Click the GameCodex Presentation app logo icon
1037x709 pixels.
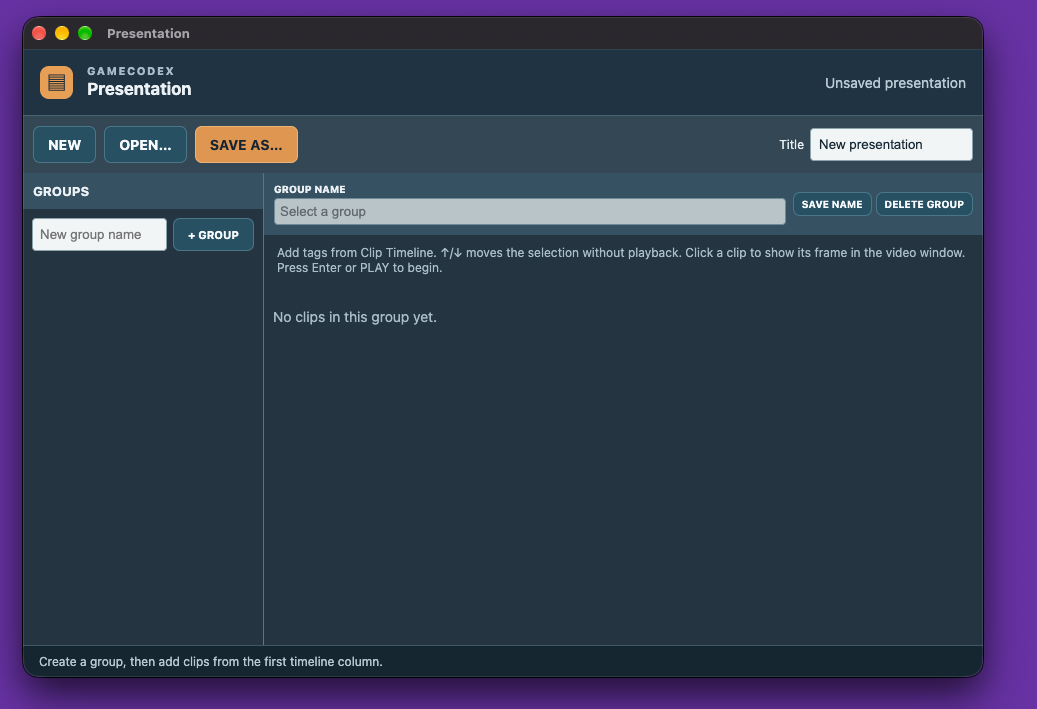click(x=56, y=82)
